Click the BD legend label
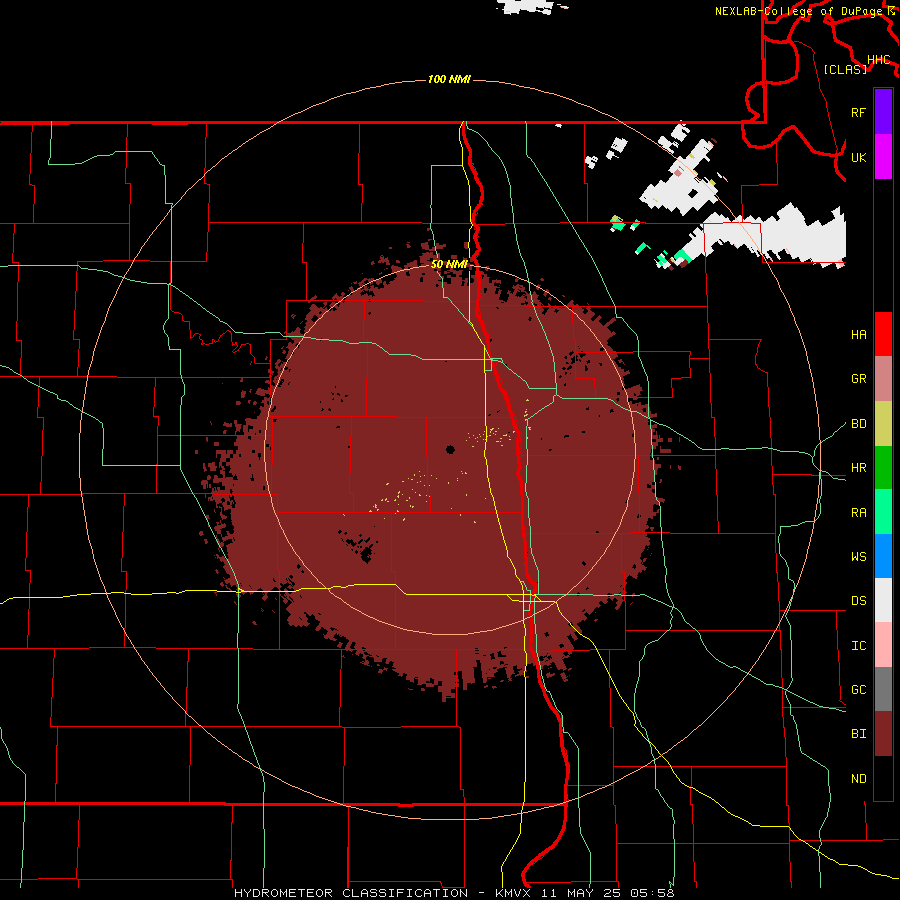This screenshot has height=900, width=900. 858,424
